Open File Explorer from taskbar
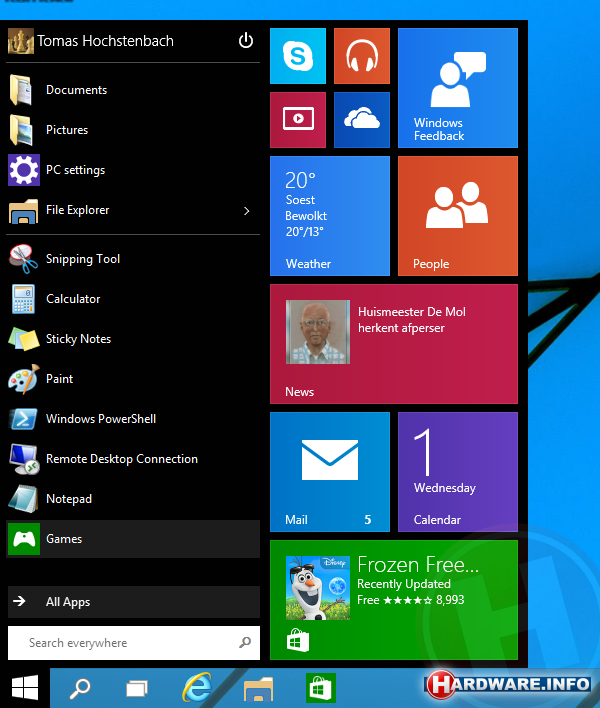This screenshot has height=708, width=600. pyautogui.click(x=258, y=689)
